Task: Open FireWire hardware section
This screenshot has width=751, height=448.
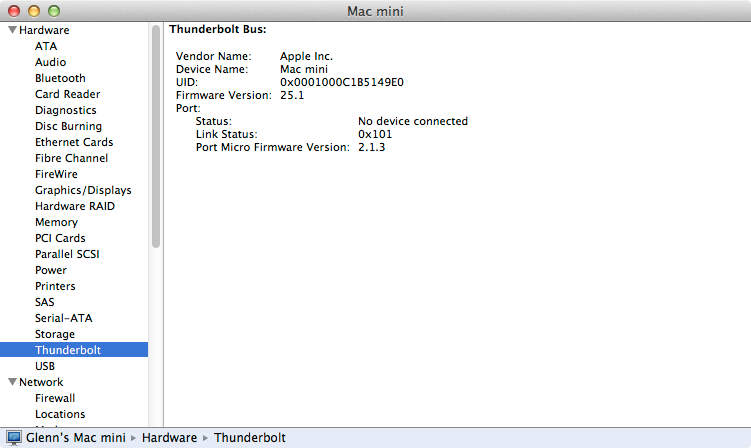Action: pyautogui.click(x=56, y=174)
